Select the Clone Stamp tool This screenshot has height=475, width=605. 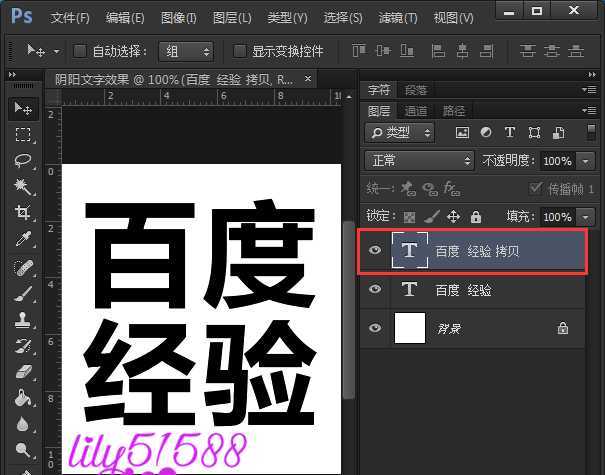tap(23, 320)
